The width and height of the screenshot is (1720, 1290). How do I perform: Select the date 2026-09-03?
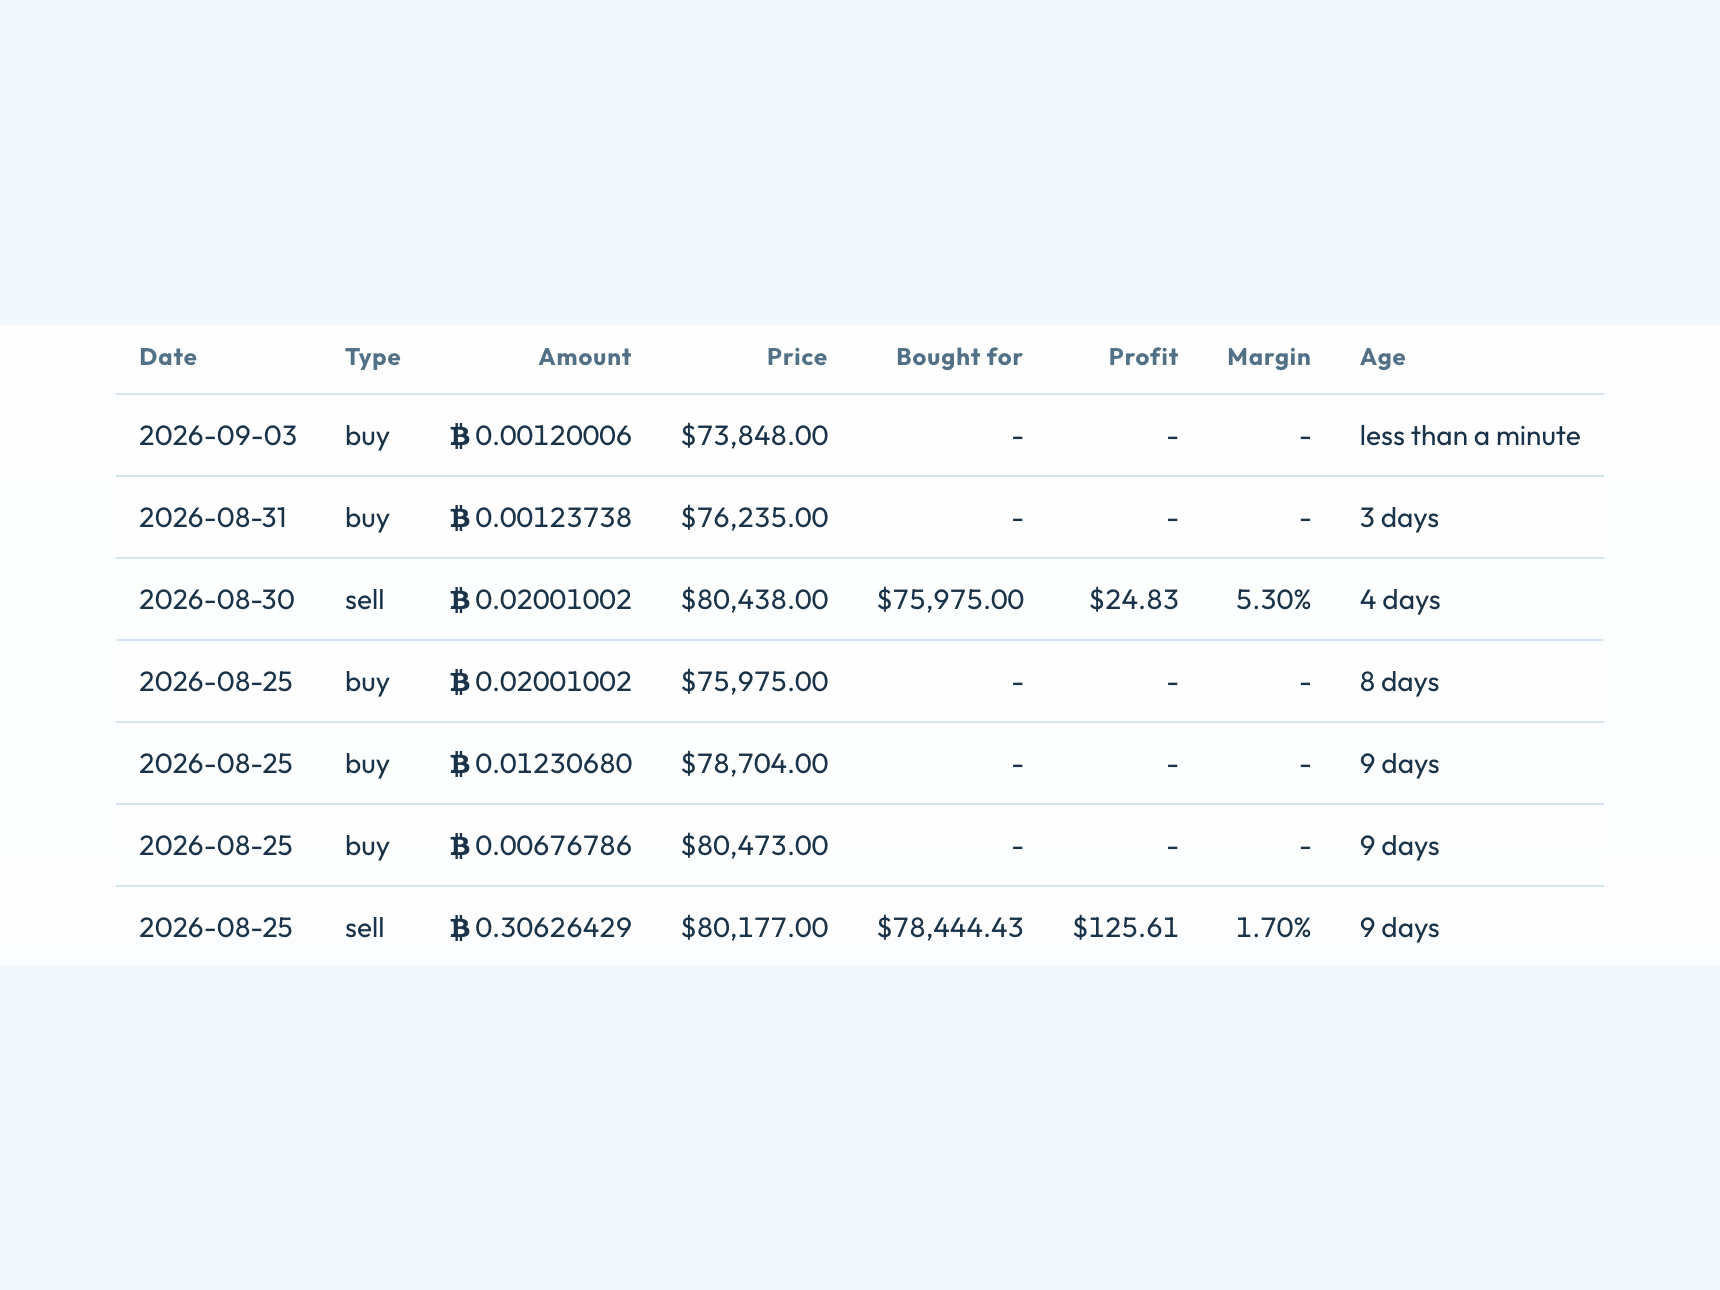coord(218,436)
